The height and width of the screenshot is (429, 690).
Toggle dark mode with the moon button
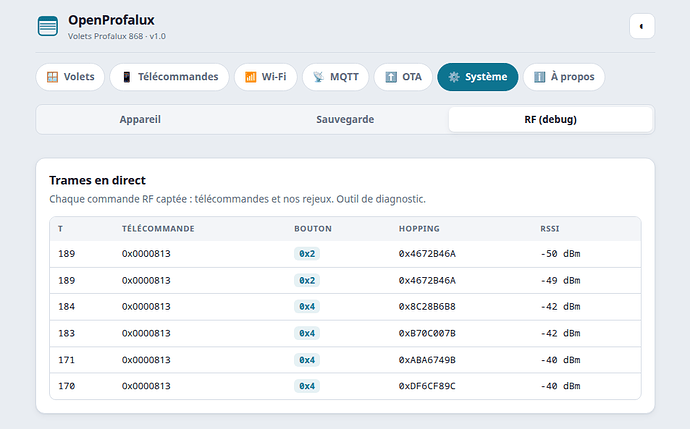(642, 26)
